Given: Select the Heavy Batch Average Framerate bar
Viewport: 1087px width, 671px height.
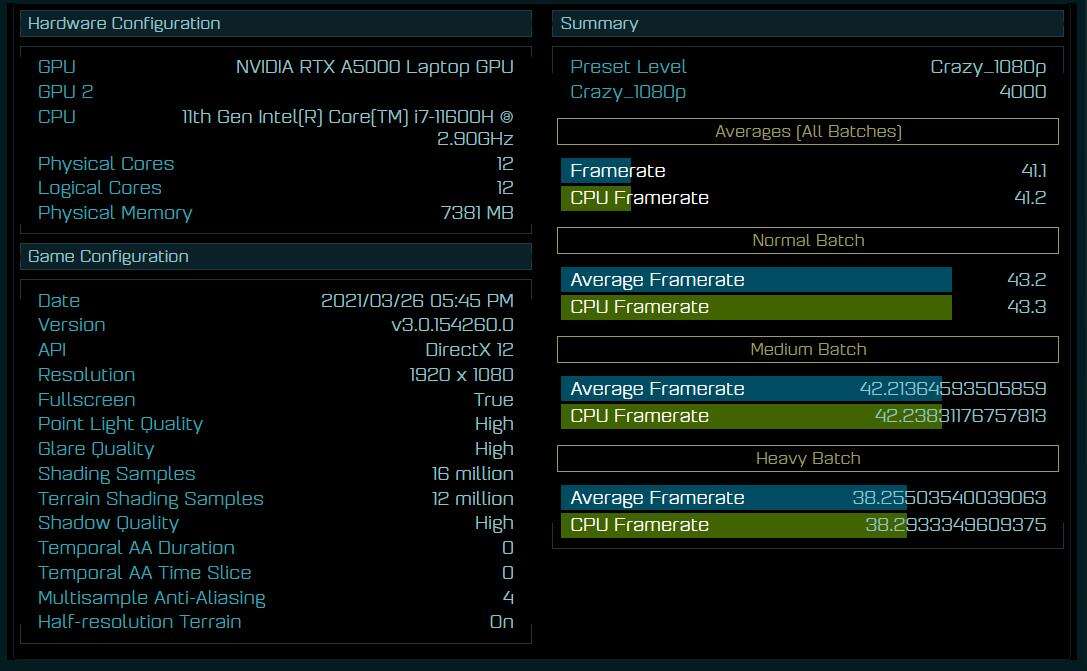Looking at the screenshot, I should pyautogui.click(x=735, y=497).
